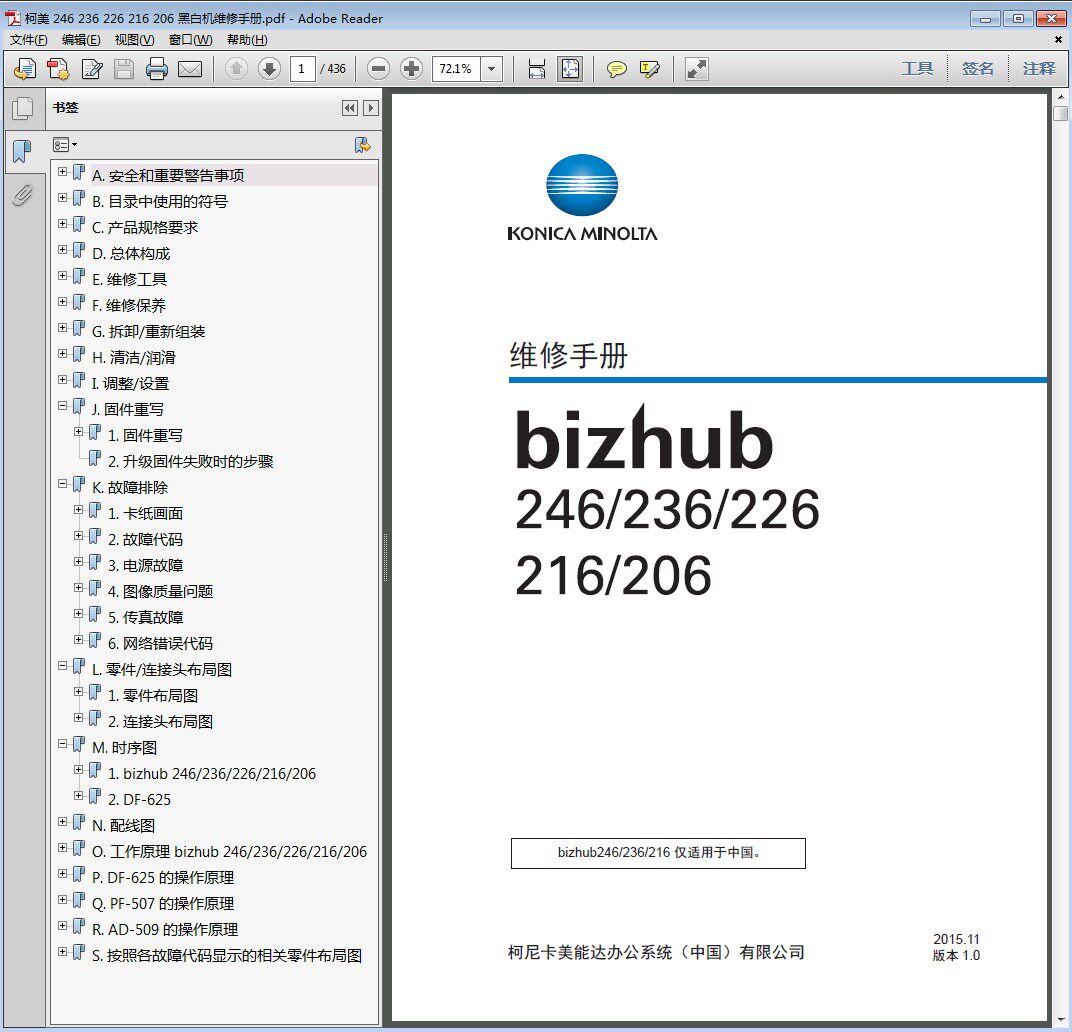
Task: Click fit one full page icon
Action: click(570, 69)
